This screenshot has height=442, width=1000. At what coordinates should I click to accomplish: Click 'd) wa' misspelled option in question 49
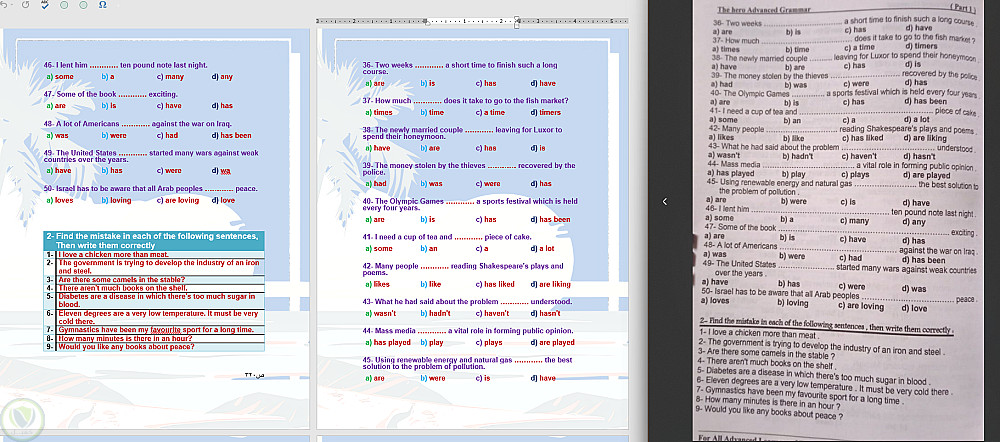point(221,171)
